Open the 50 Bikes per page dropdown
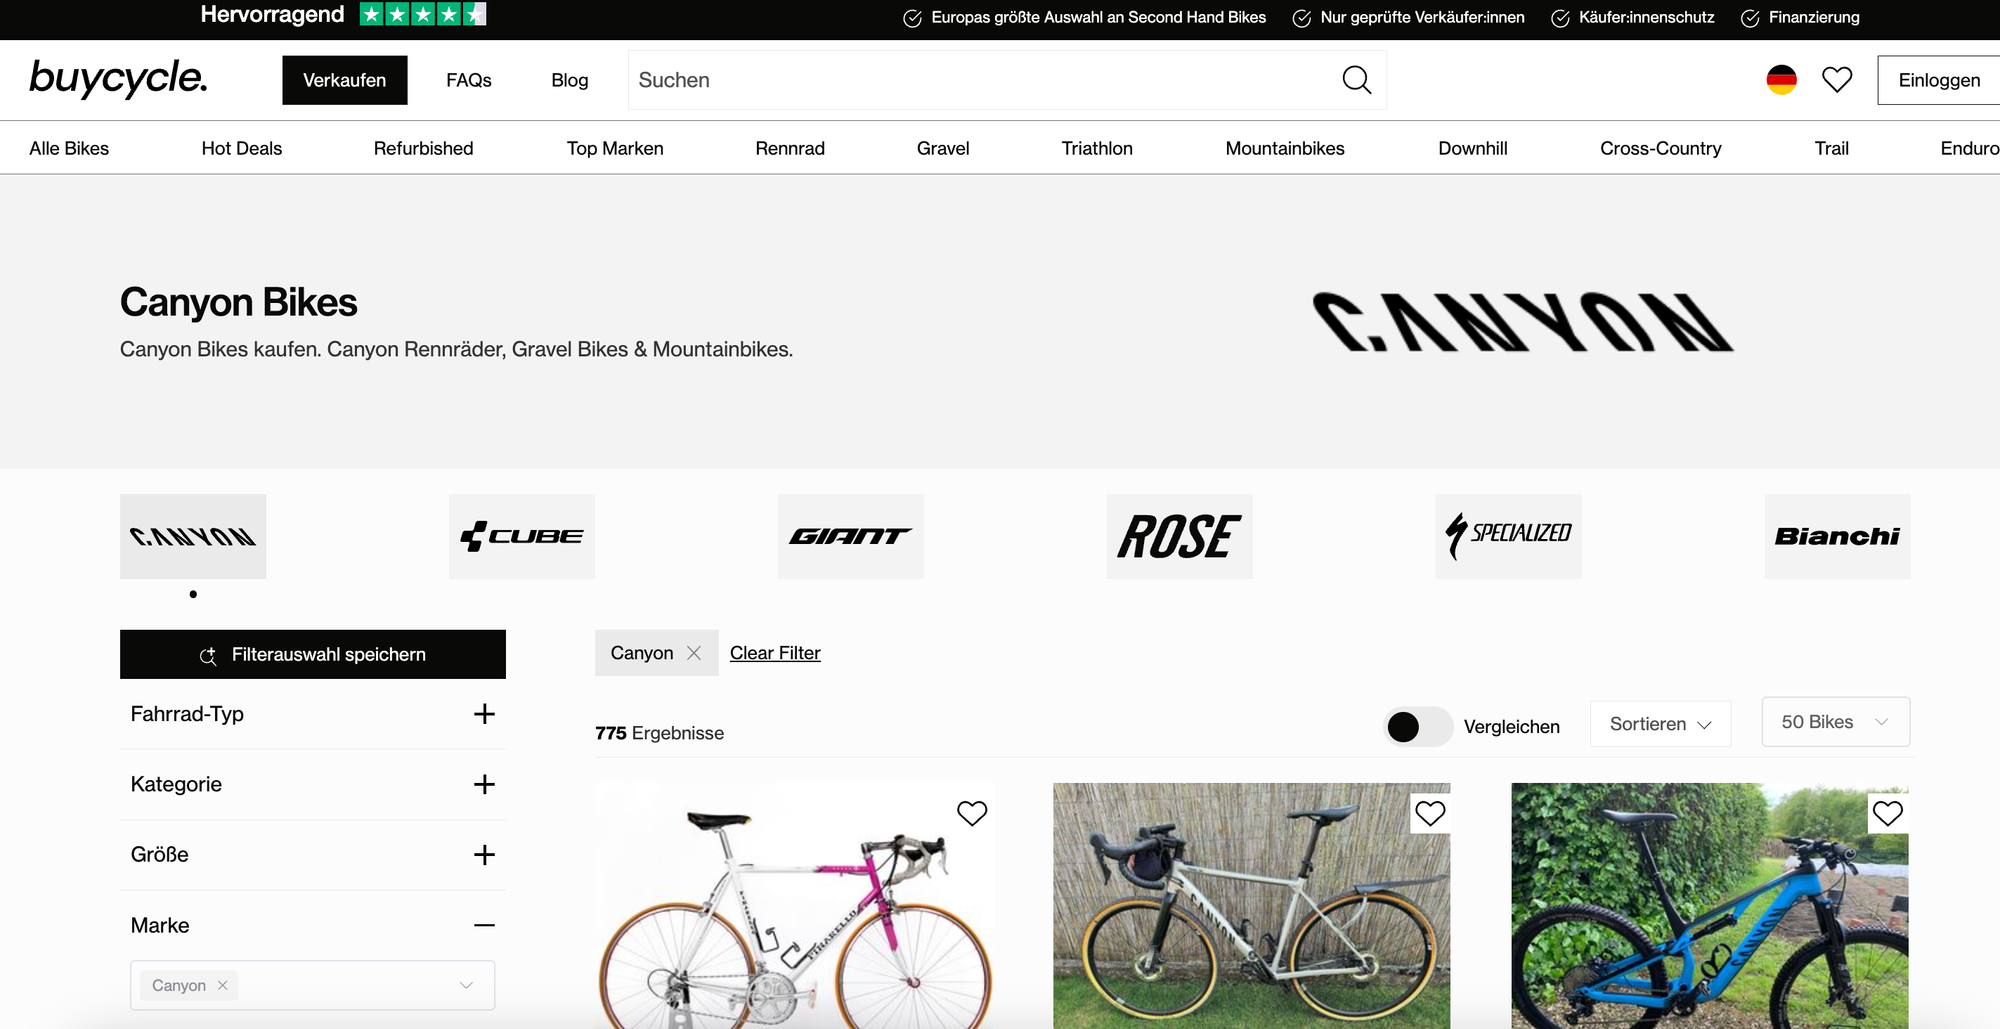 coord(1835,722)
